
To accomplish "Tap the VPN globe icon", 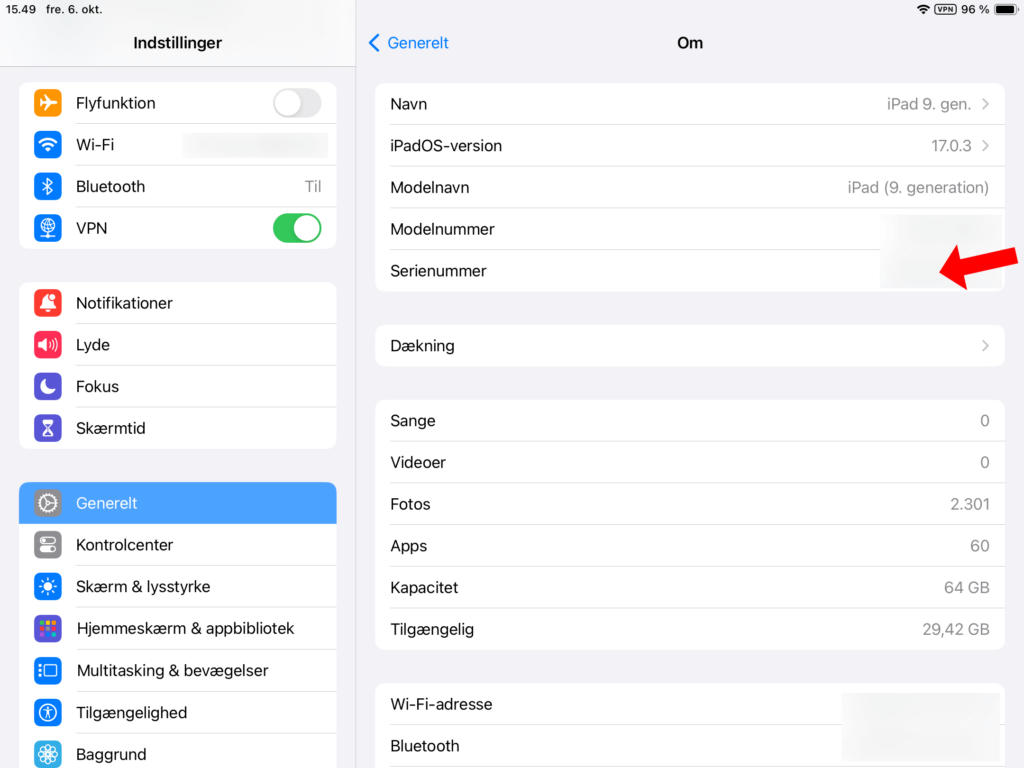I will click(48, 229).
